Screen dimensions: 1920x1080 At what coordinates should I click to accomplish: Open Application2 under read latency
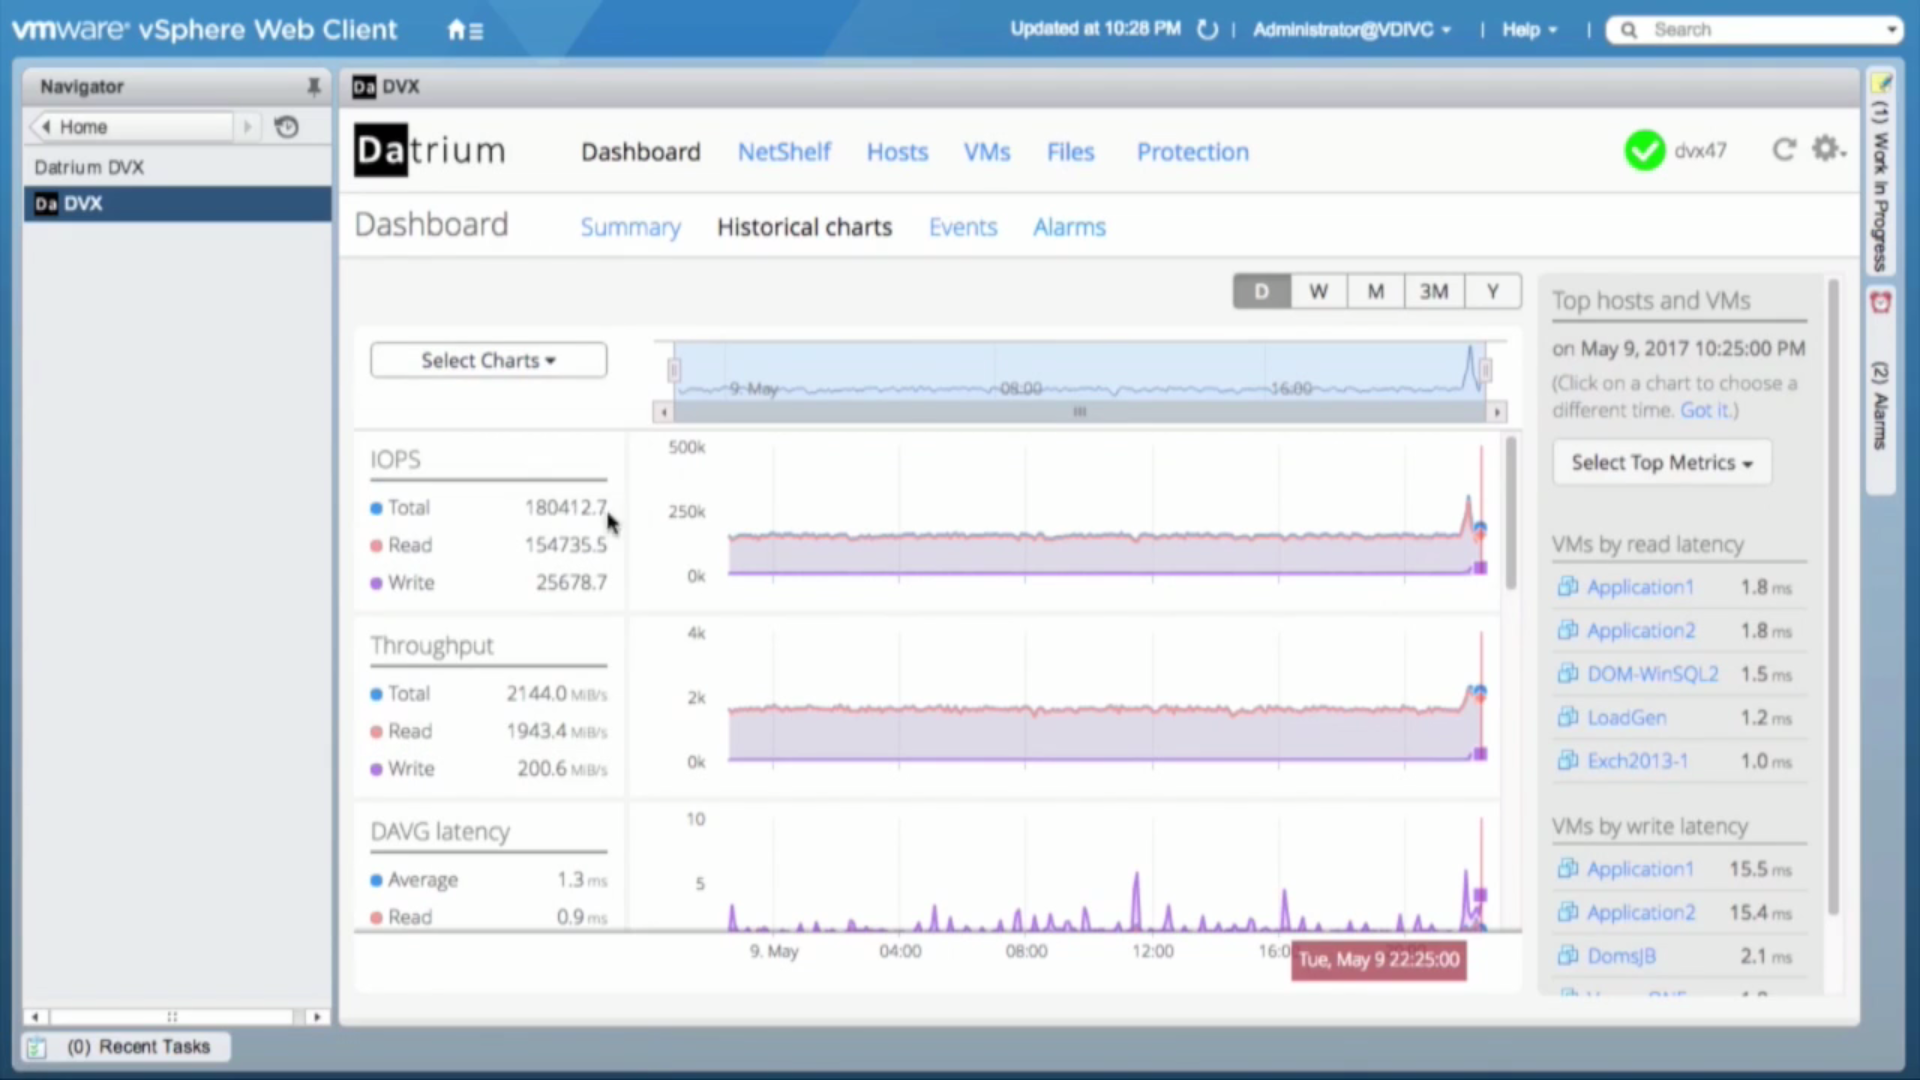[x=1641, y=631]
